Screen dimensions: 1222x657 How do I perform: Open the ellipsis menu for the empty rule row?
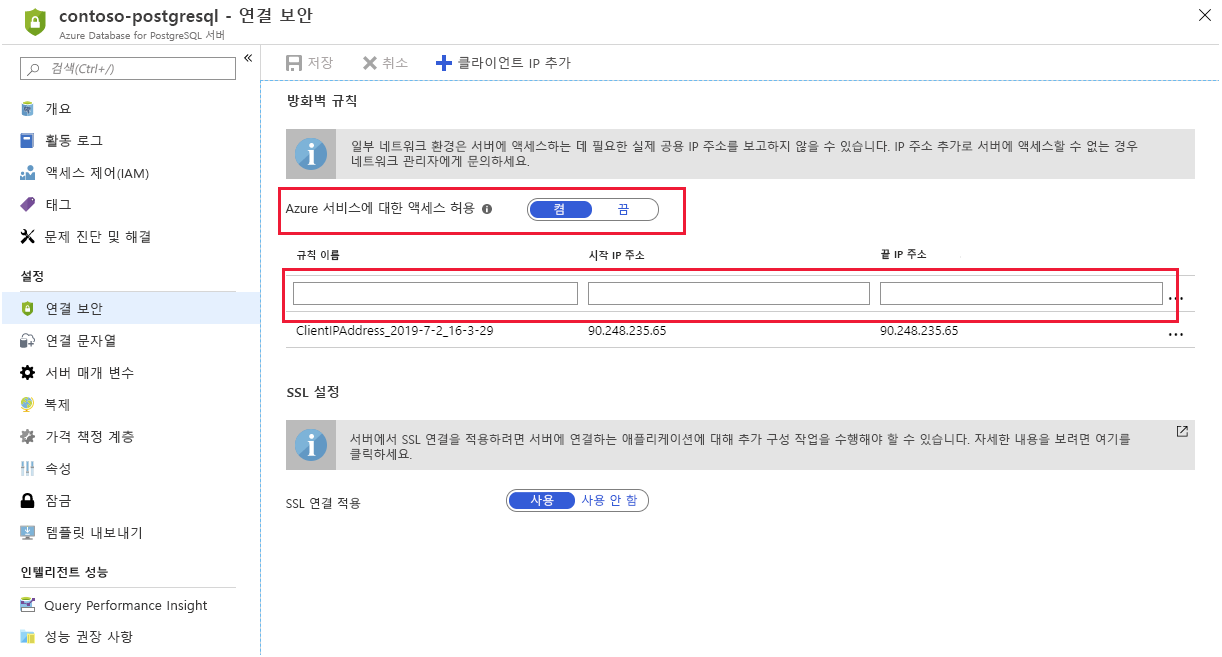coord(1176,298)
